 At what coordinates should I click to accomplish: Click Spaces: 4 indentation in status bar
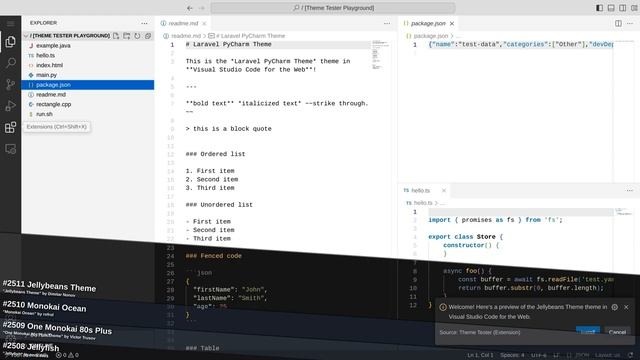click(512, 355)
